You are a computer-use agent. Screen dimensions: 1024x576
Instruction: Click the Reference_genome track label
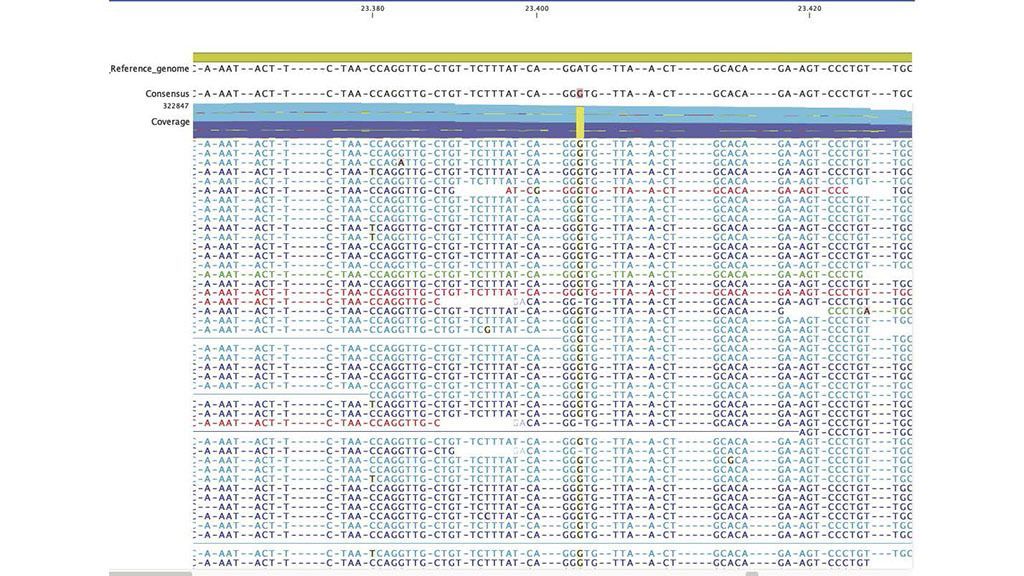click(150, 69)
